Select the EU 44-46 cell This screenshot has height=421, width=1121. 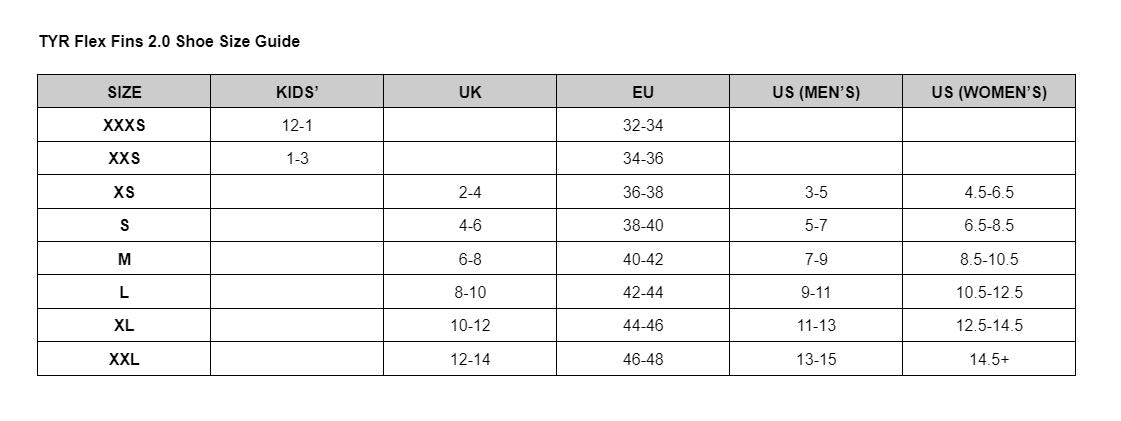[x=643, y=325]
